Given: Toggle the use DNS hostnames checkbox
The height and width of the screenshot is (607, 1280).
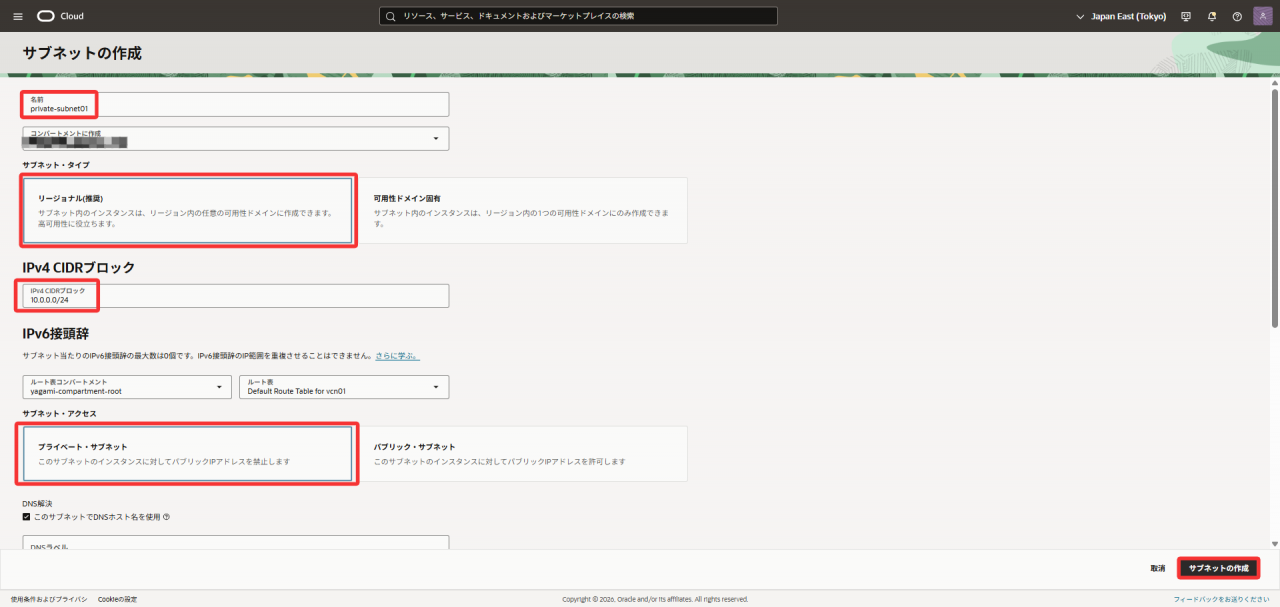Looking at the screenshot, I should [x=27, y=517].
